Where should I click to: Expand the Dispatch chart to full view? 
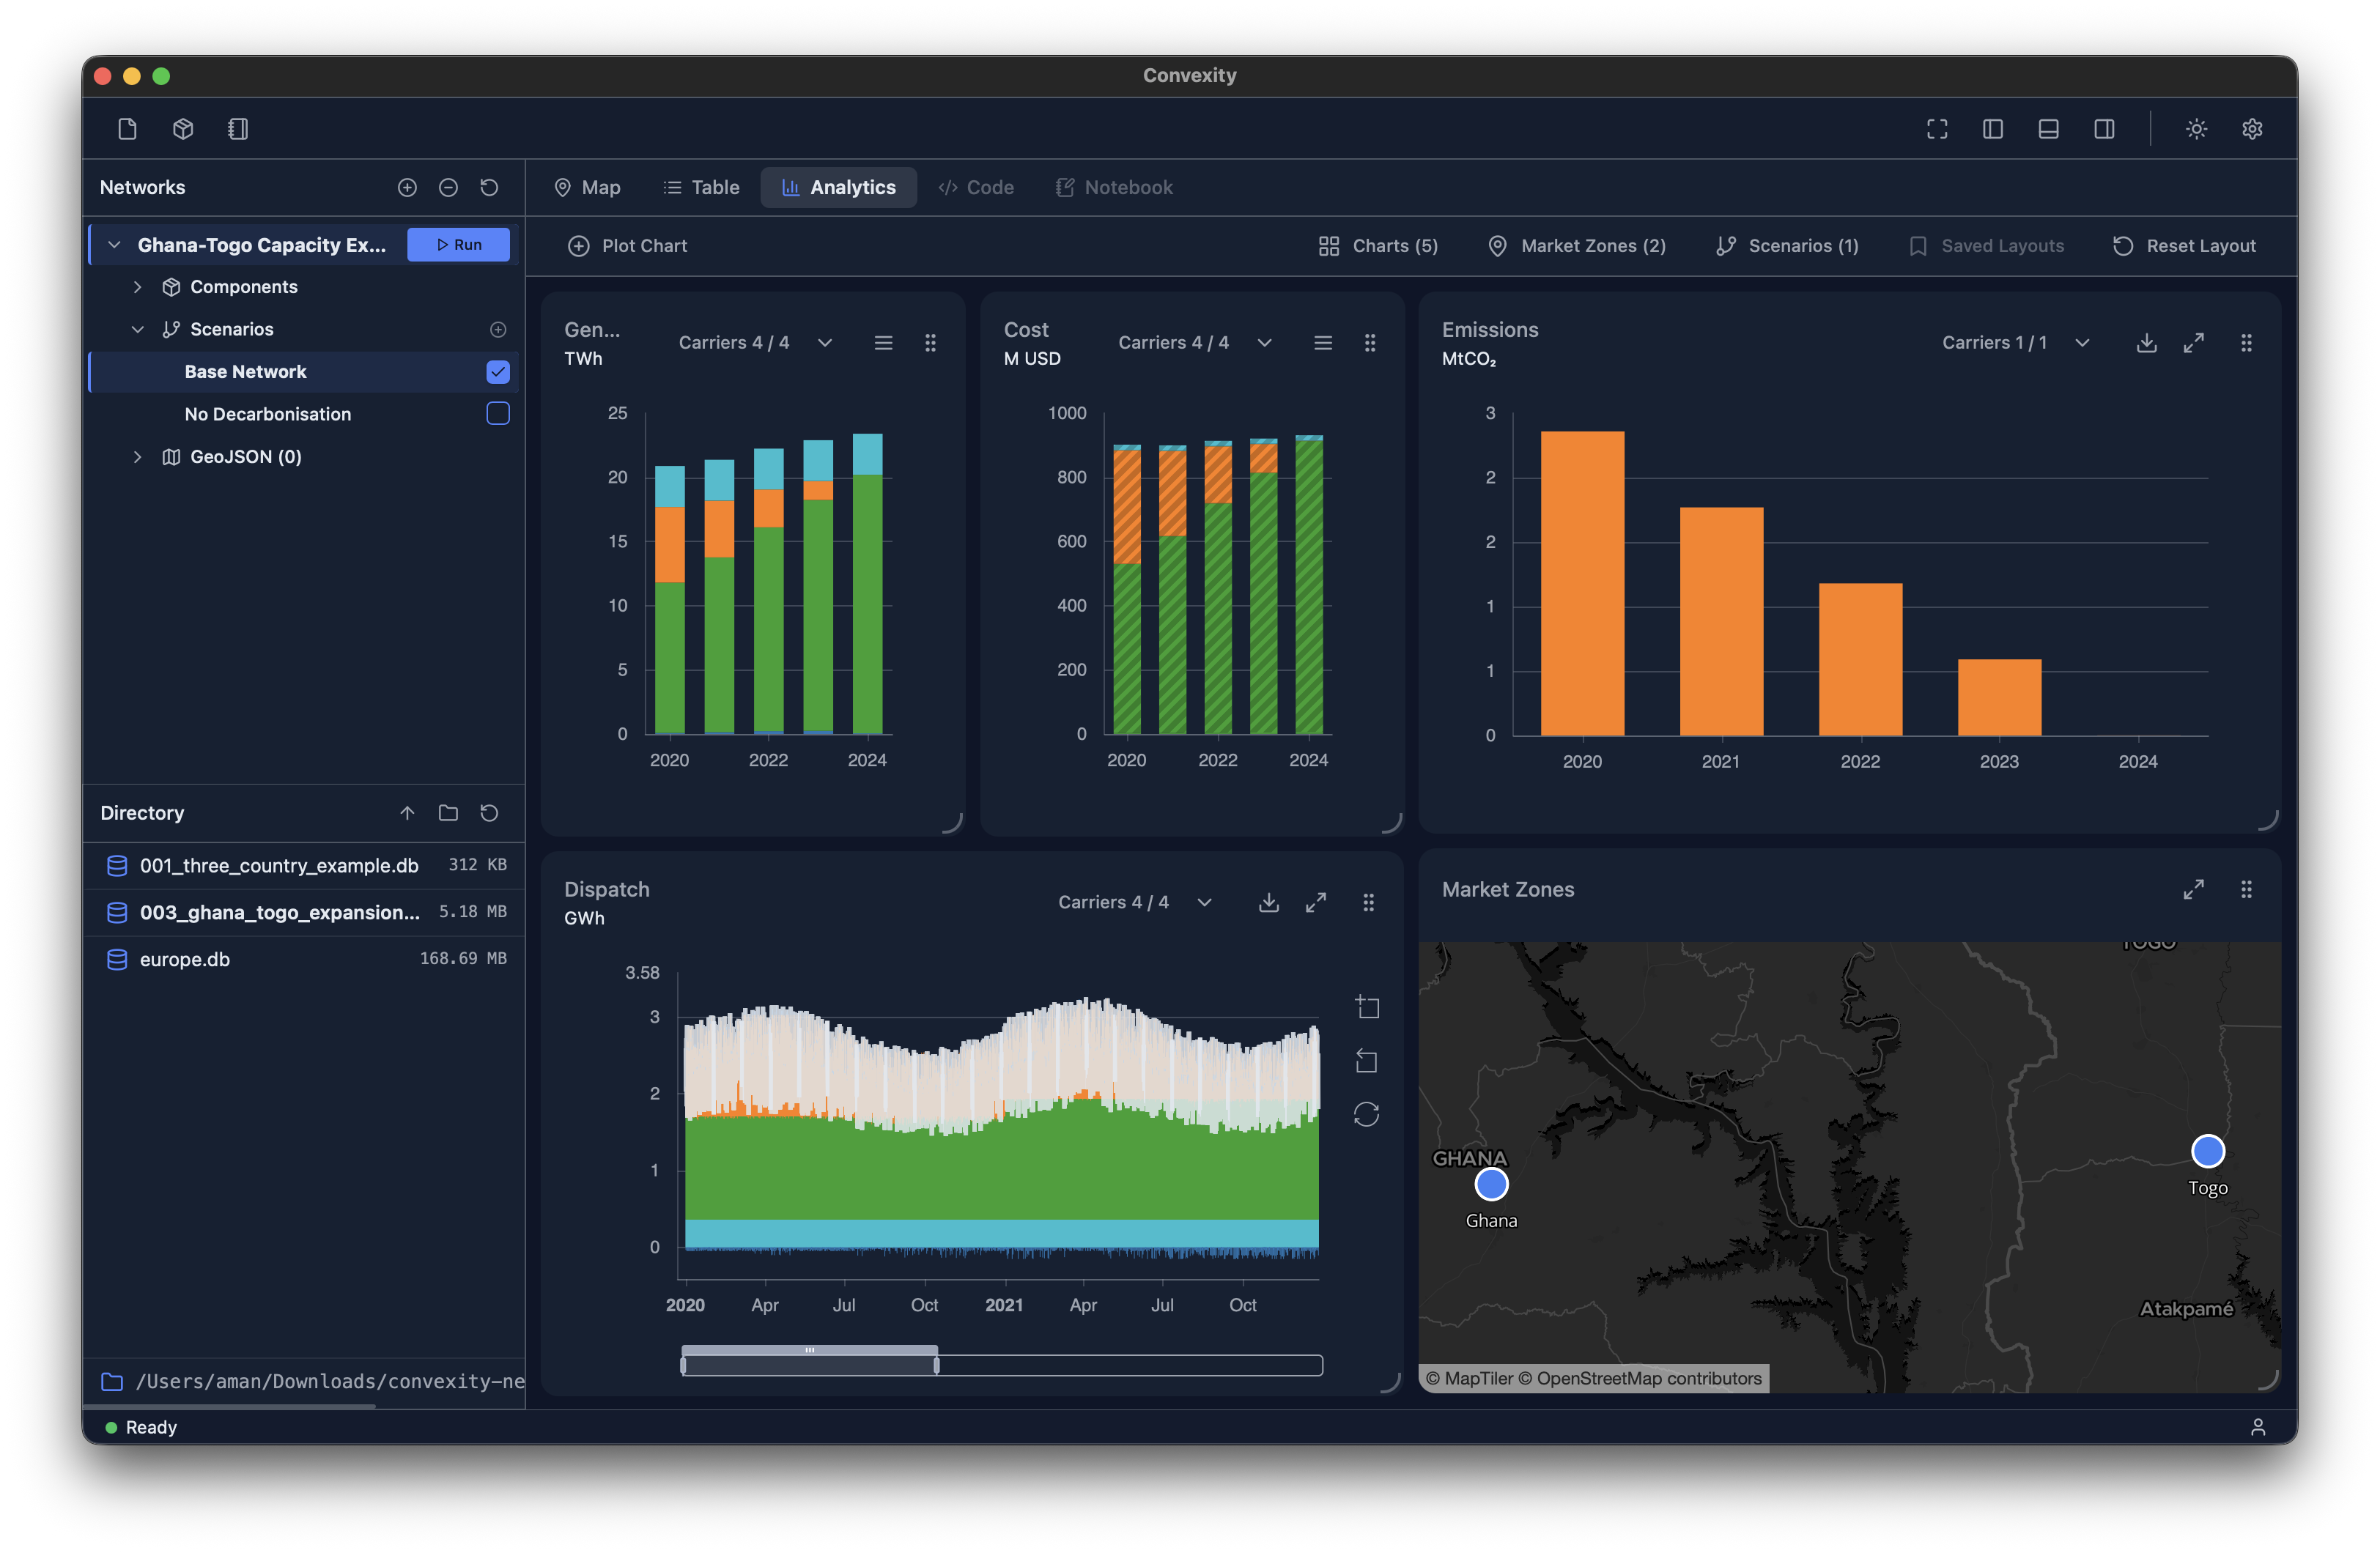1316,902
